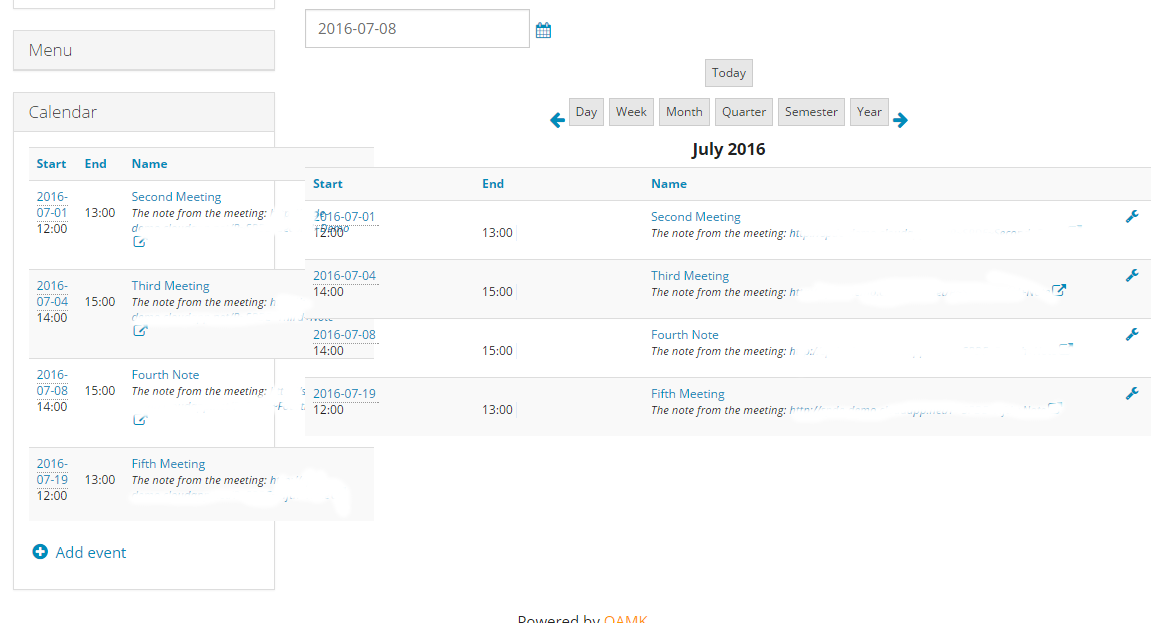The width and height of the screenshot is (1151, 623).
Task: Switch to Day view
Action: pyautogui.click(x=586, y=112)
